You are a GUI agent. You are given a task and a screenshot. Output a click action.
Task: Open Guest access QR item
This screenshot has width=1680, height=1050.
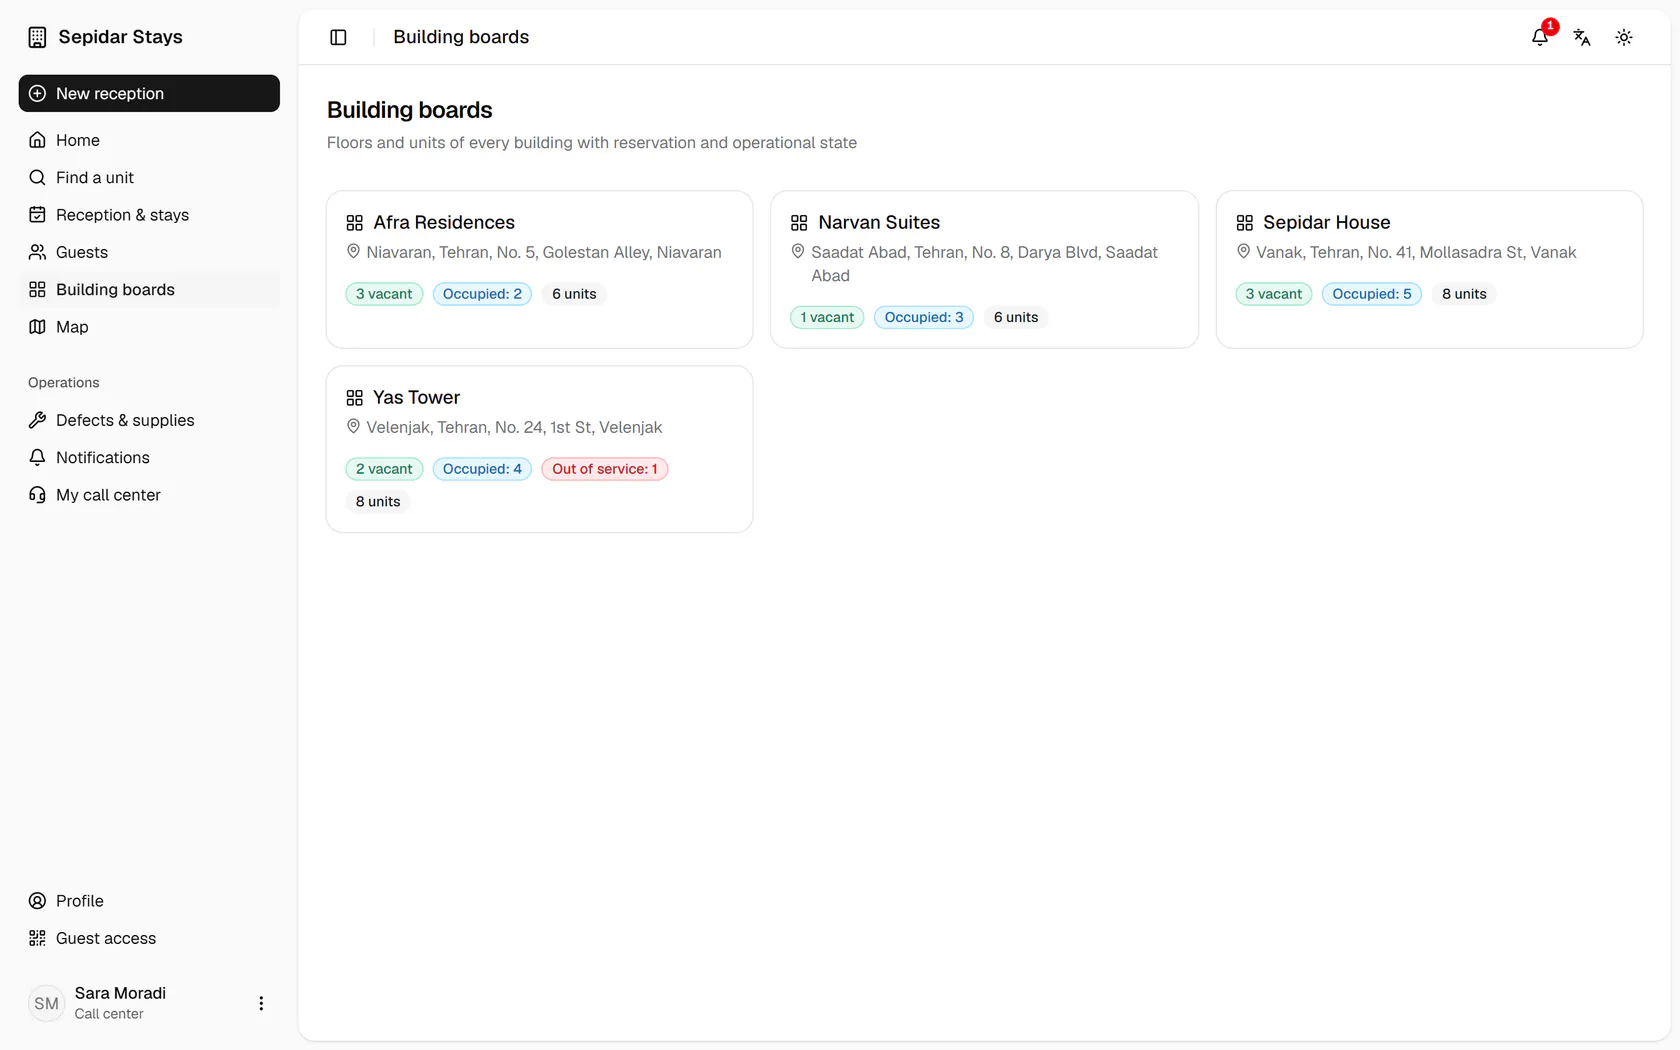click(x=149, y=938)
